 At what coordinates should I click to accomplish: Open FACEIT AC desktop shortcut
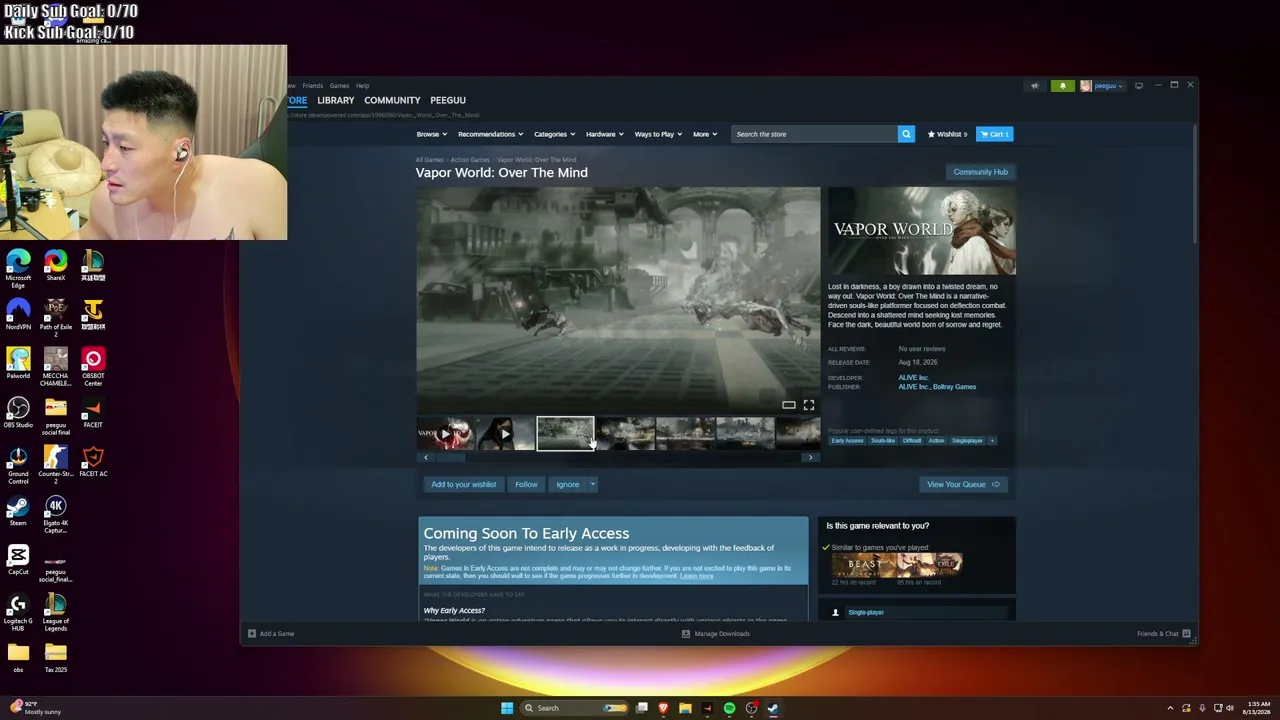click(x=93, y=462)
